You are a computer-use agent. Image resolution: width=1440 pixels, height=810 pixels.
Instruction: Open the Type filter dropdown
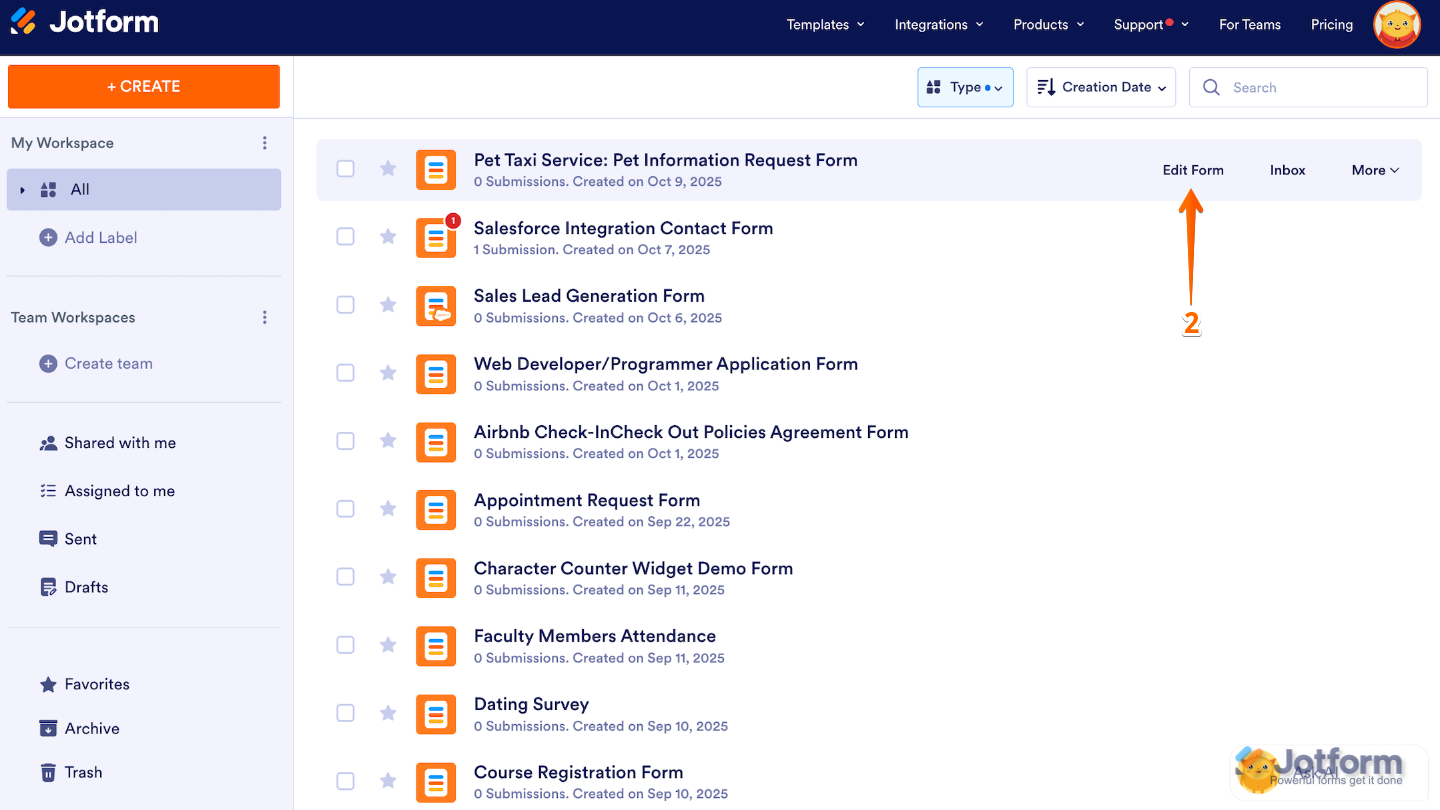[965, 88]
